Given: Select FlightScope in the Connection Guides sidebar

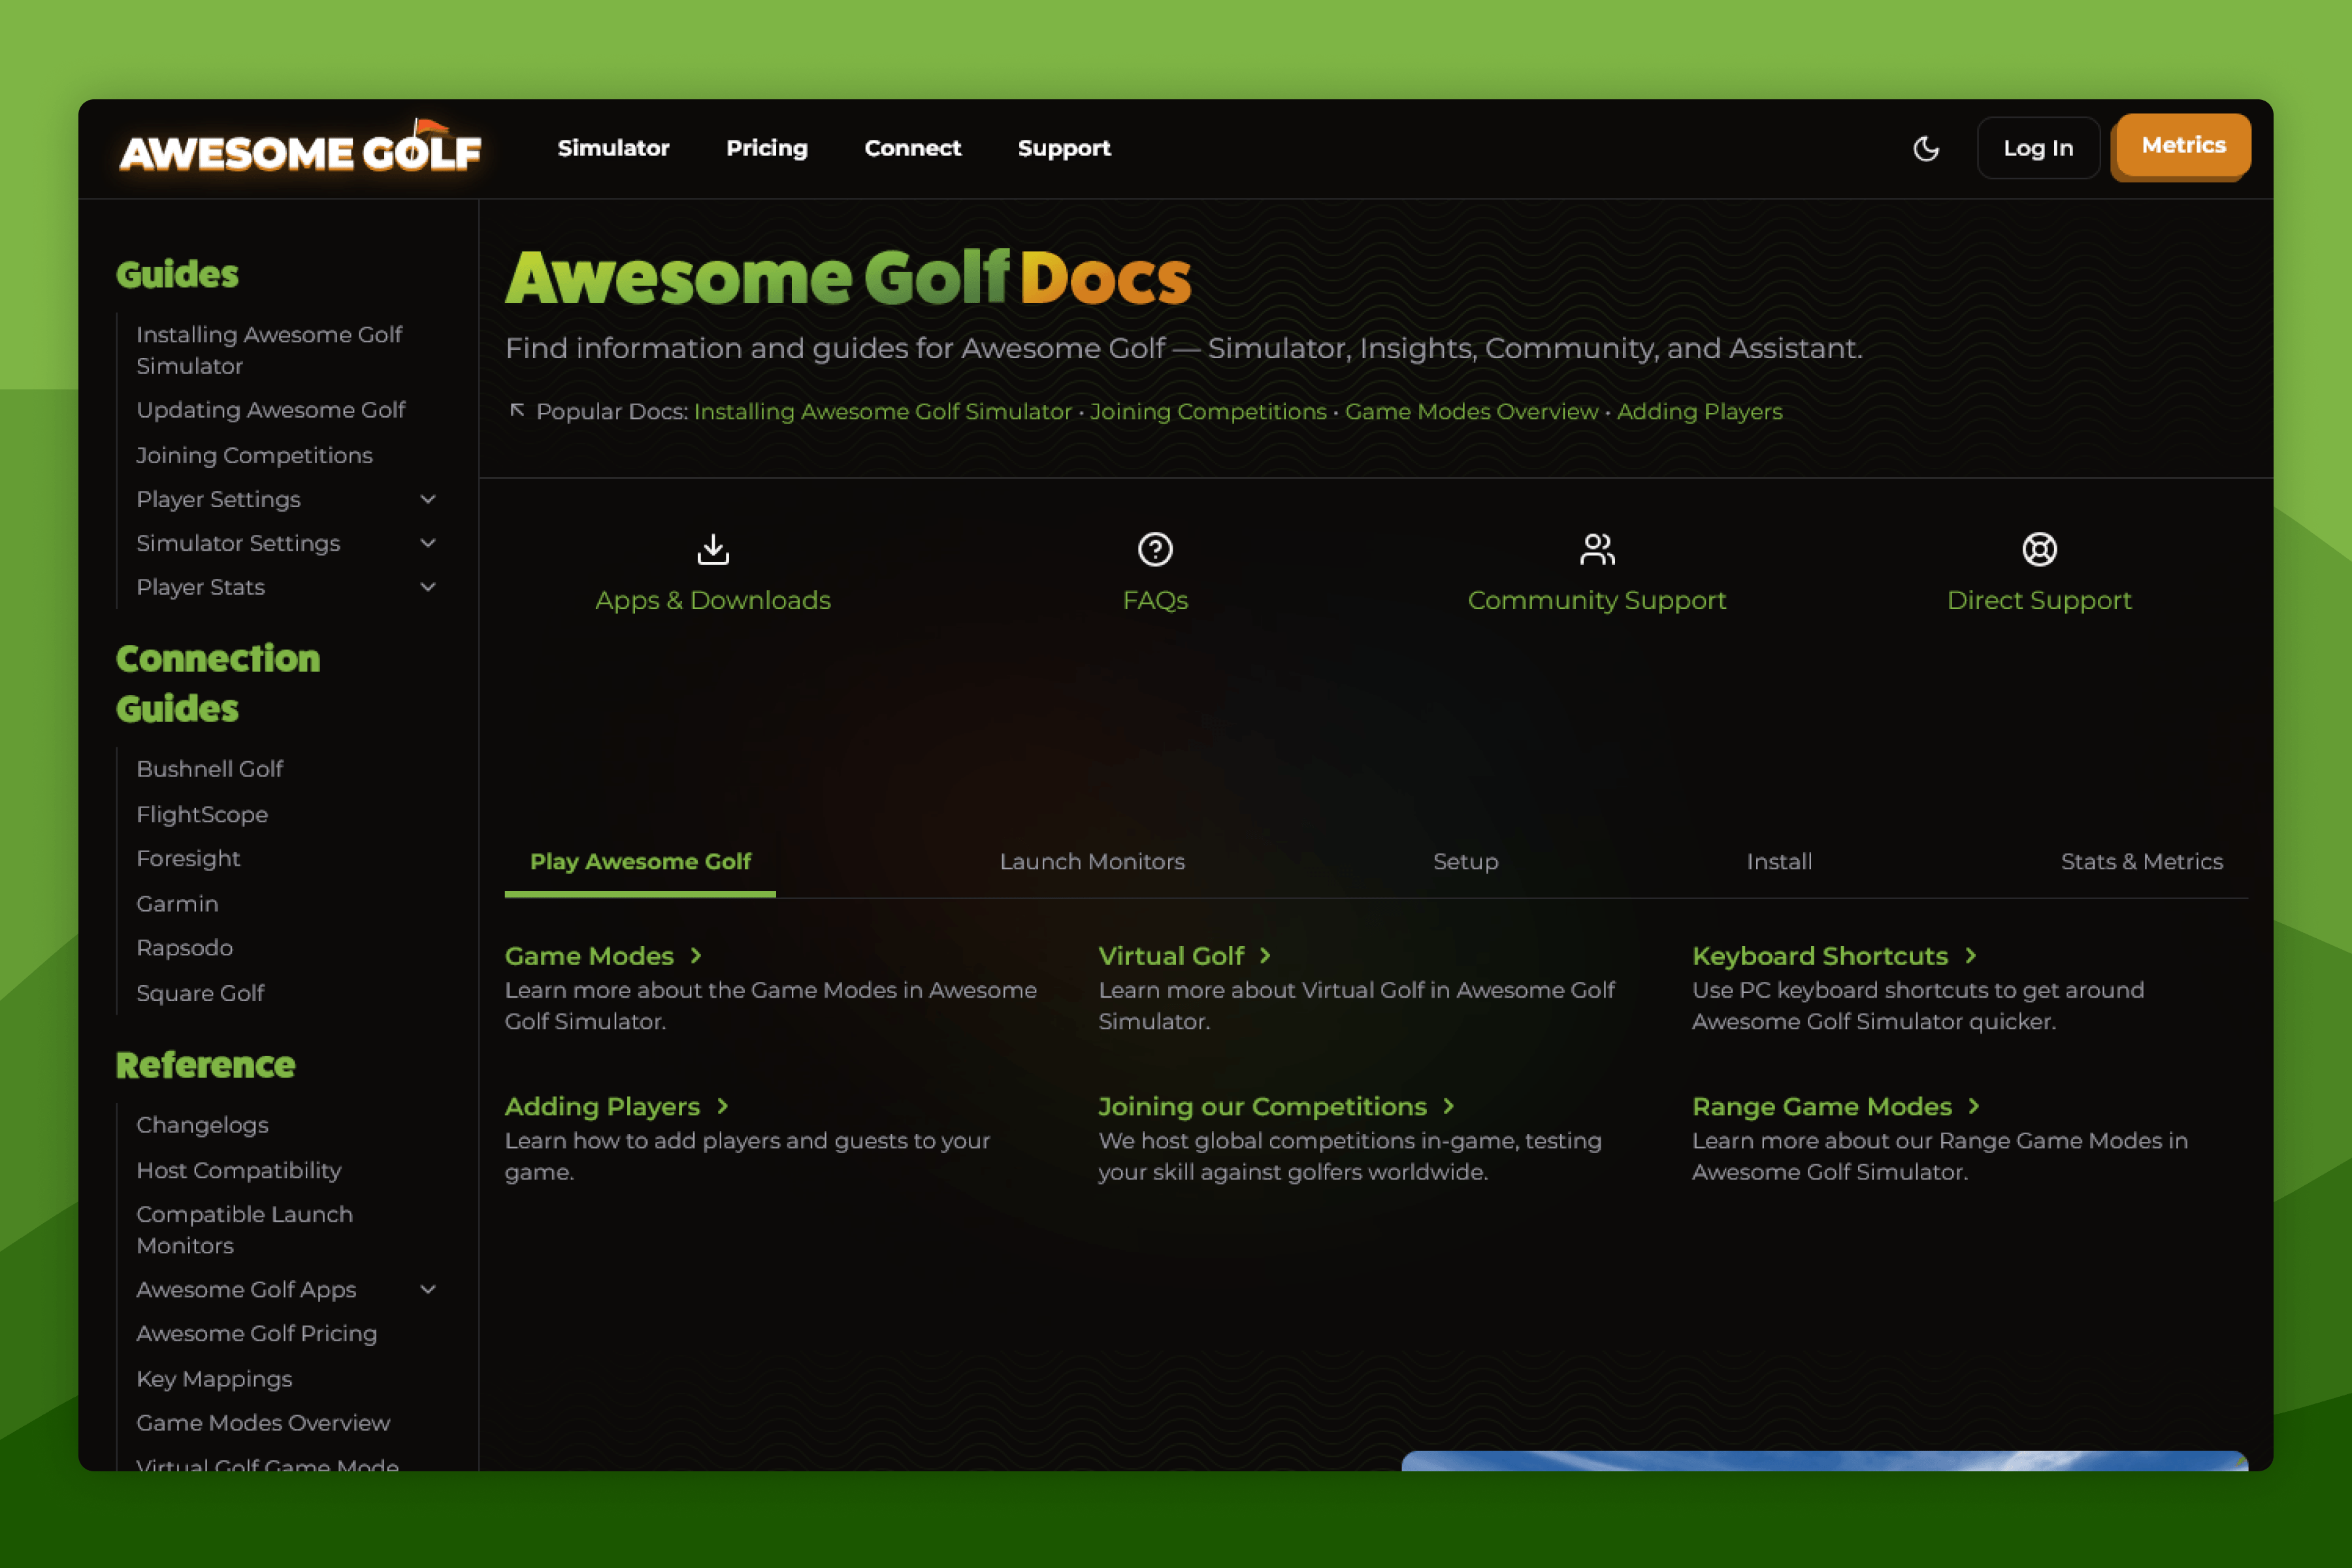Looking at the screenshot, I should [202, 814].
